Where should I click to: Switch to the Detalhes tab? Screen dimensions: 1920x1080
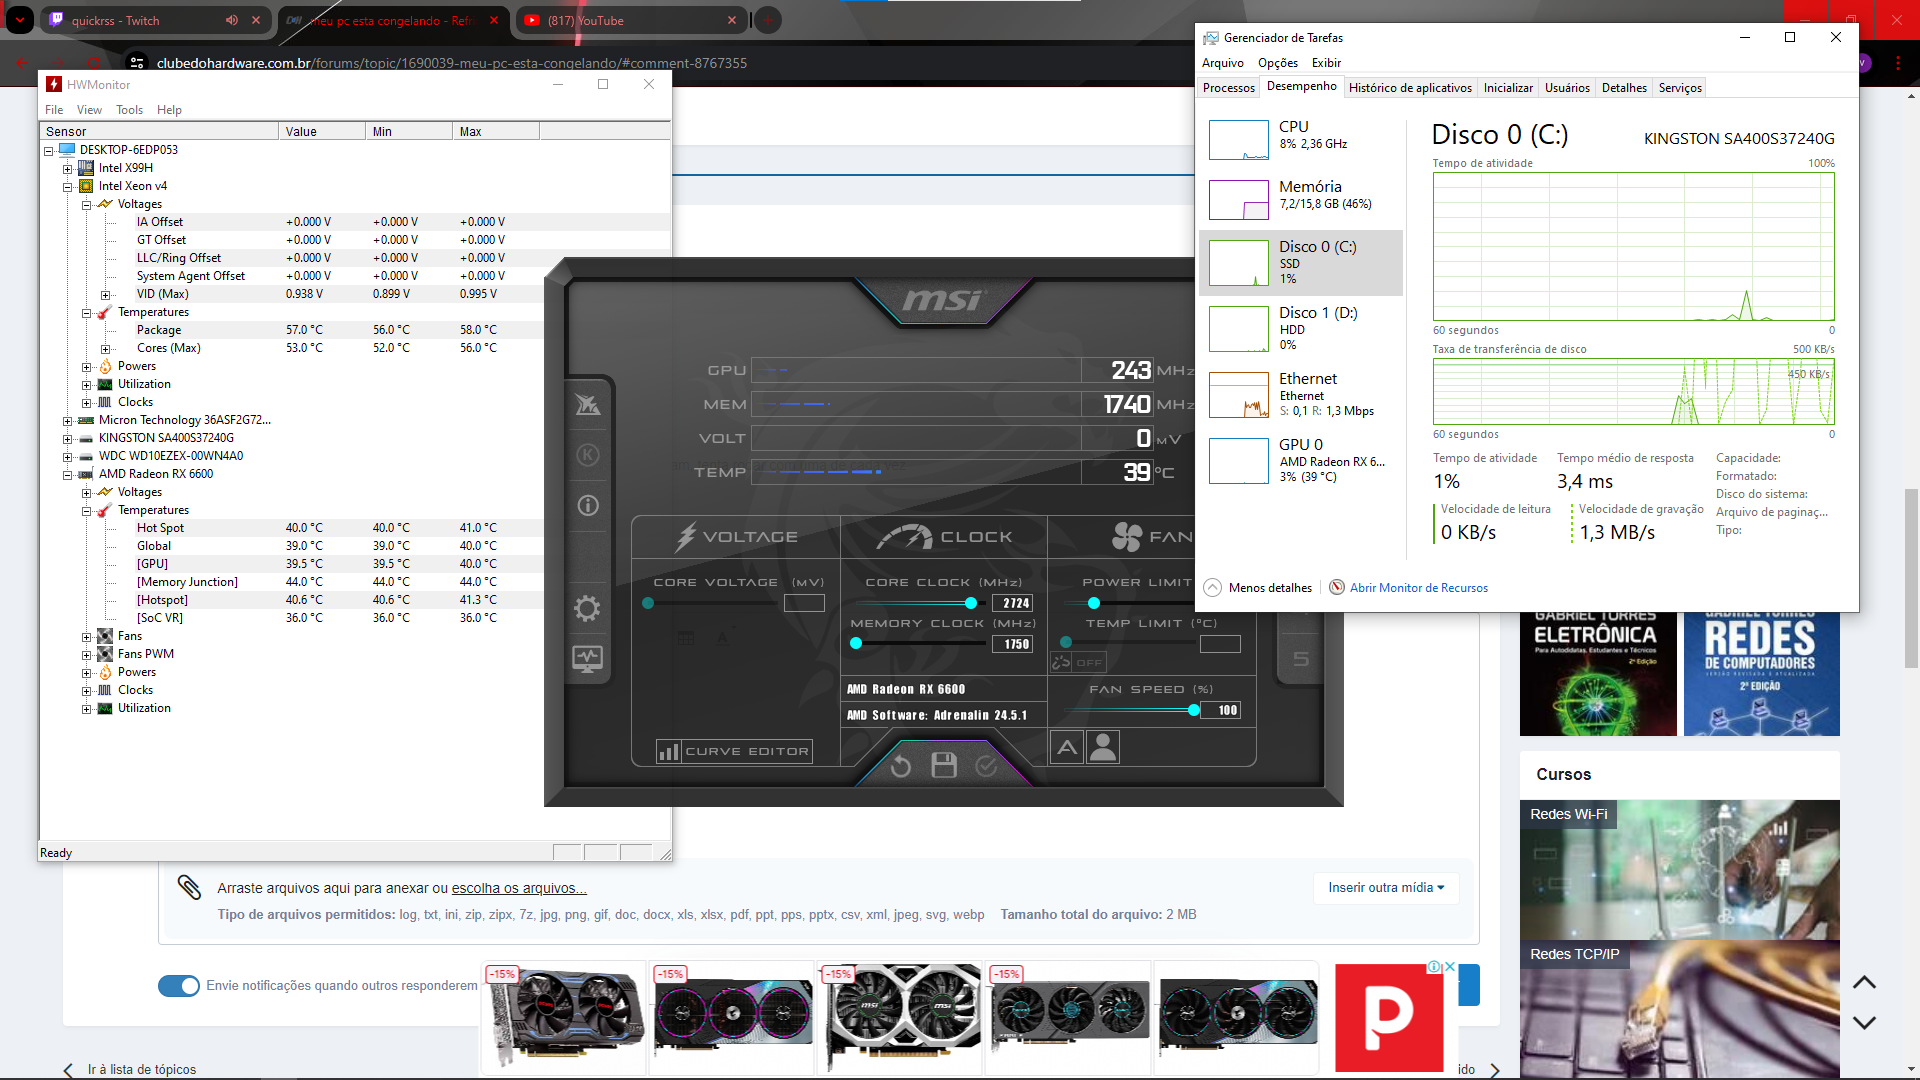click(x=1624, y=88)
